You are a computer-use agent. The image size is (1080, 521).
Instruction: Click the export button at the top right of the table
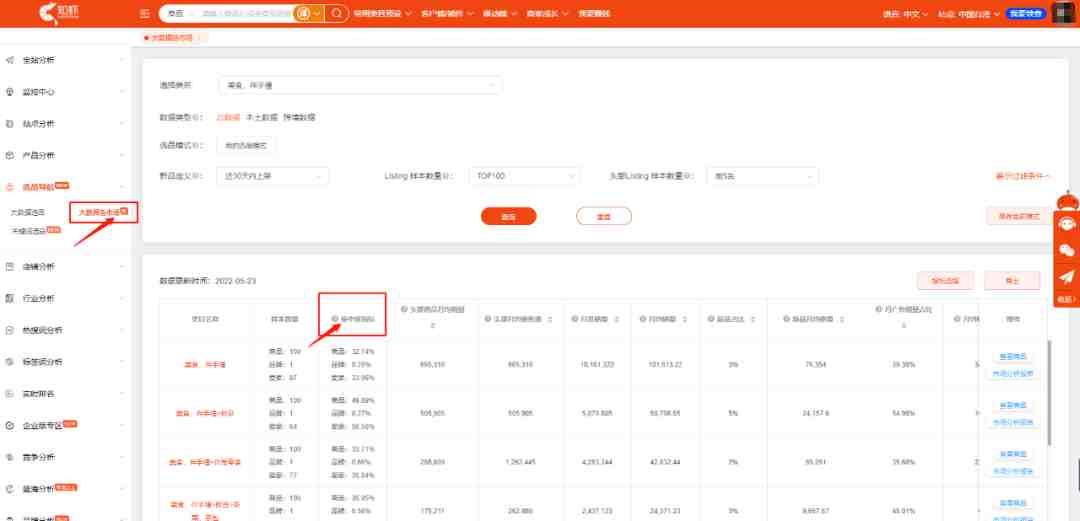pos(1012,280)
